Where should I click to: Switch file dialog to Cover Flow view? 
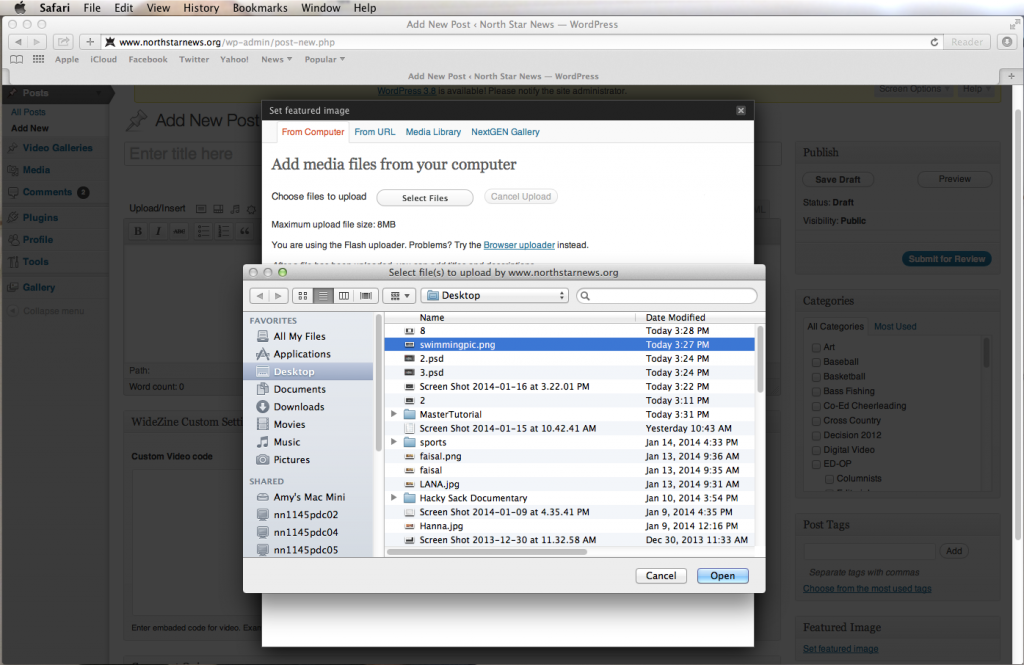coord(366,296)
